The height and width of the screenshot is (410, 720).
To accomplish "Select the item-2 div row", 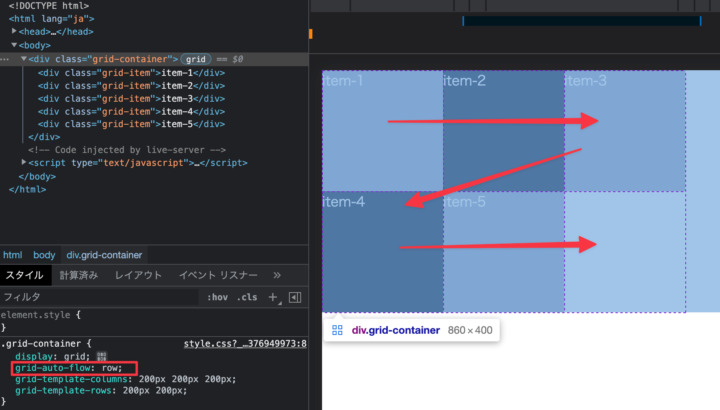I will 131,85.
